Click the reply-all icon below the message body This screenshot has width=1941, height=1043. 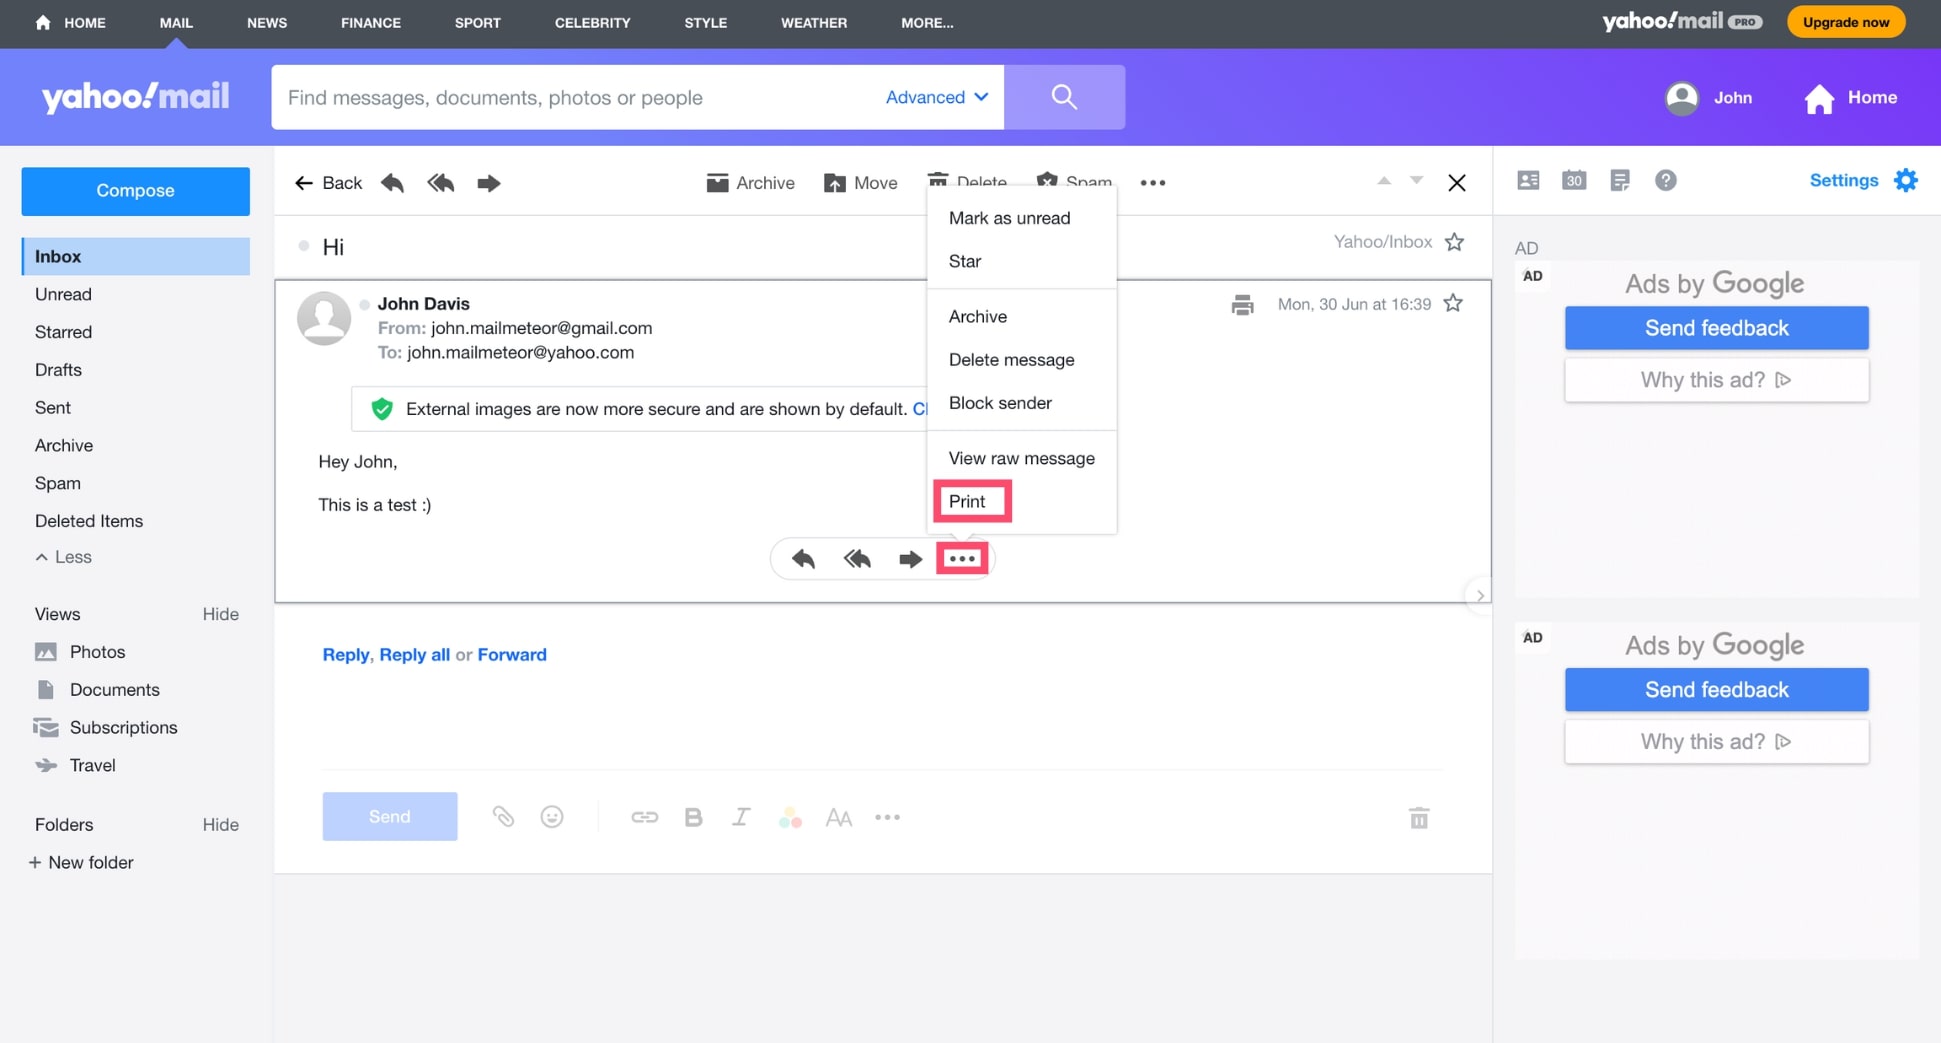click(x=857, y=559)
